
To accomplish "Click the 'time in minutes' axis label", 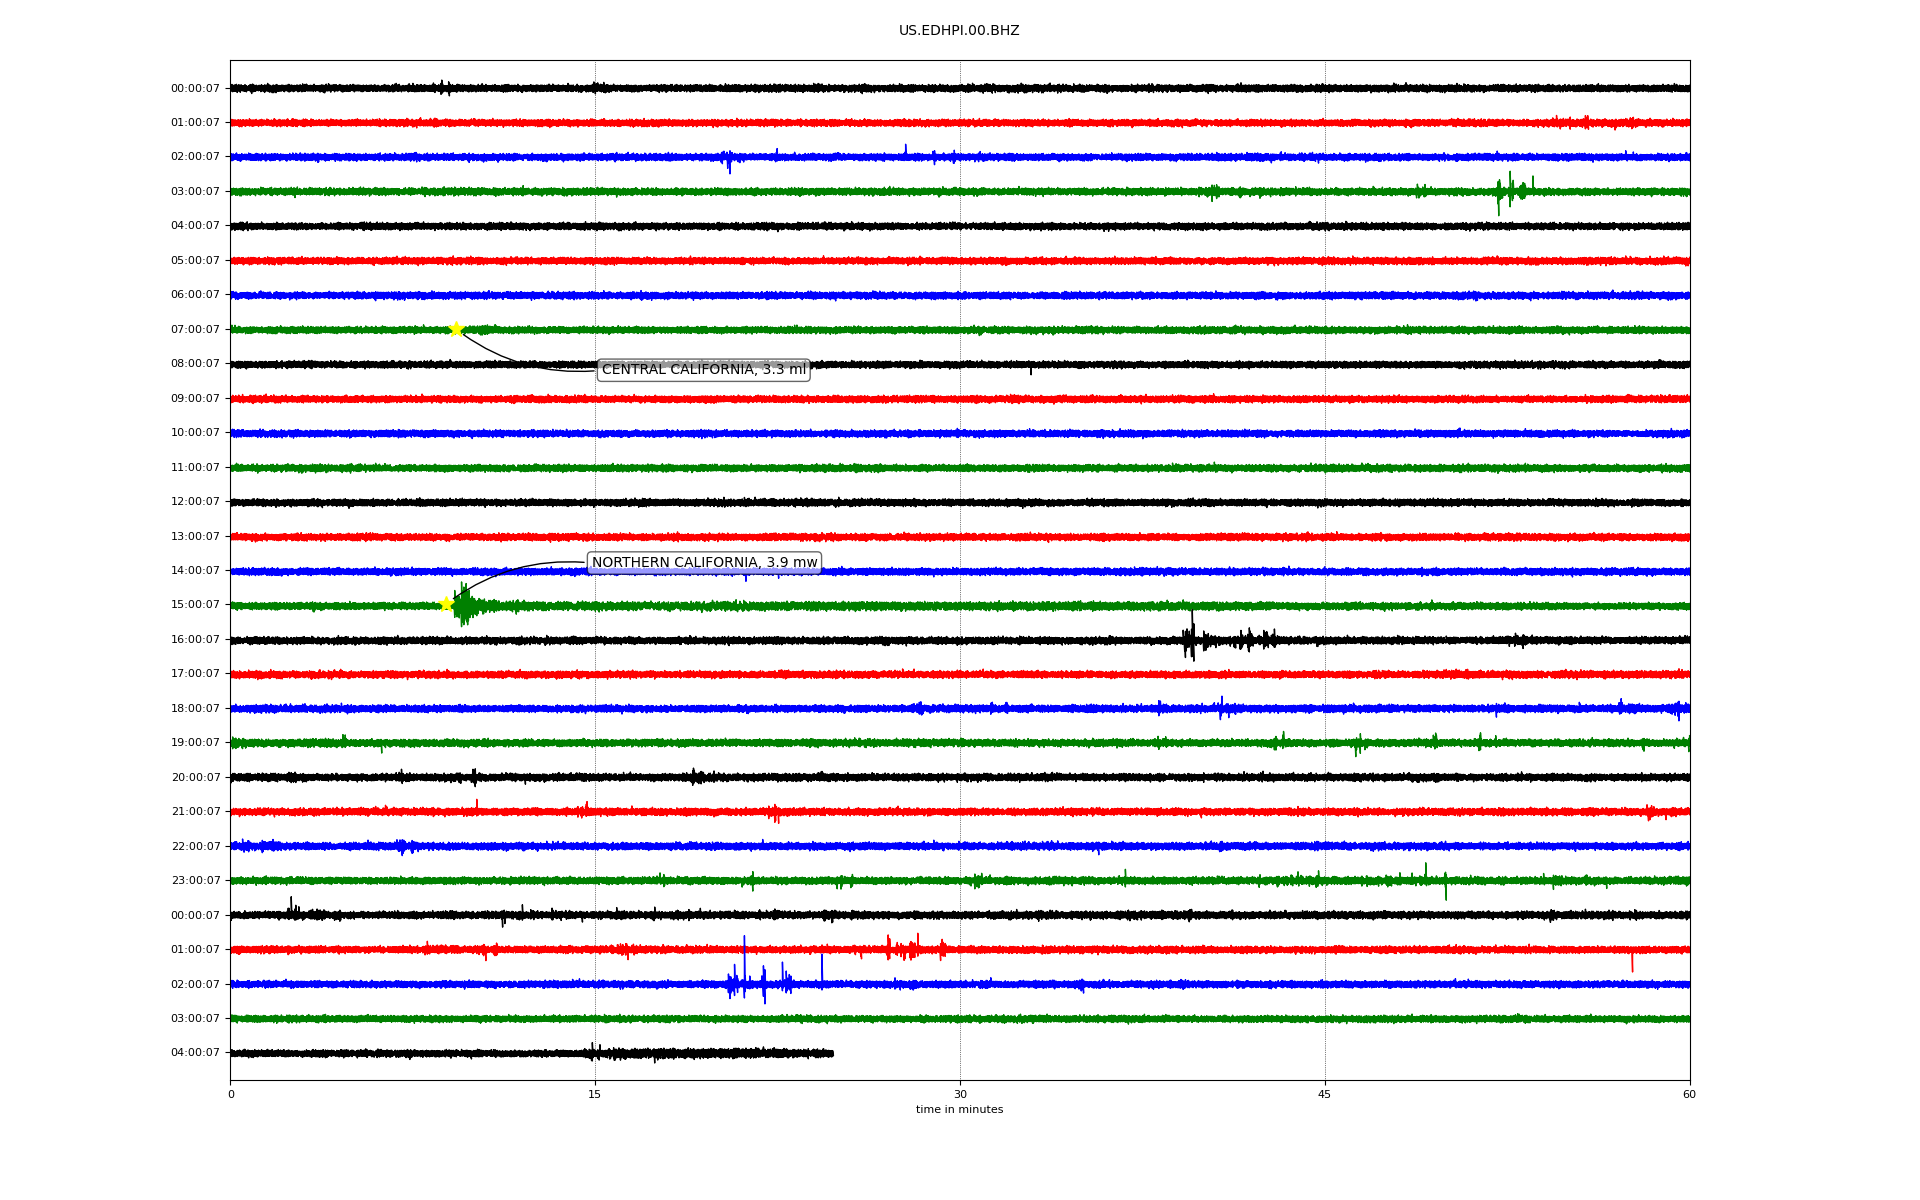I will 958,1110.
